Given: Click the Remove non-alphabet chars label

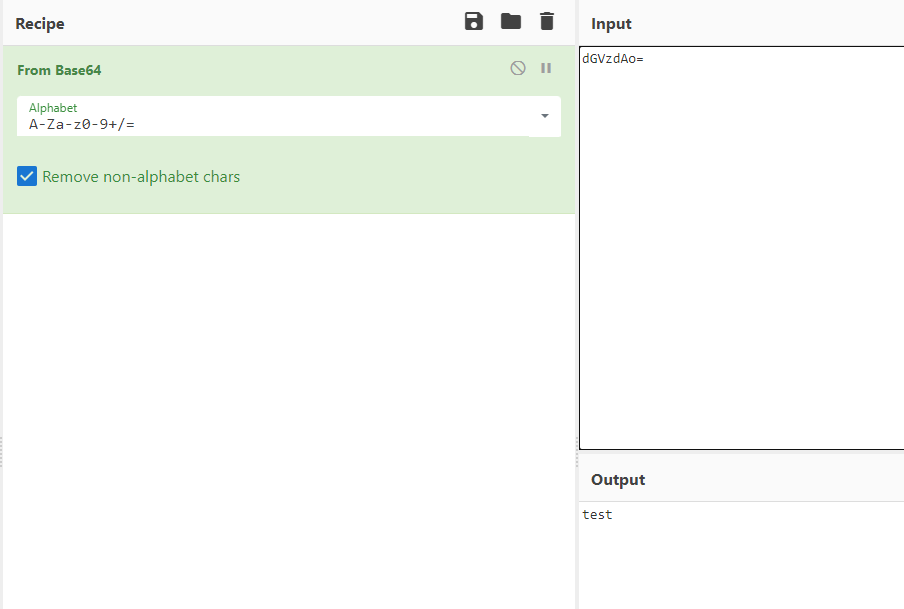Looking at the screenshot, I should pyautogui.click(x=141, y=176).
